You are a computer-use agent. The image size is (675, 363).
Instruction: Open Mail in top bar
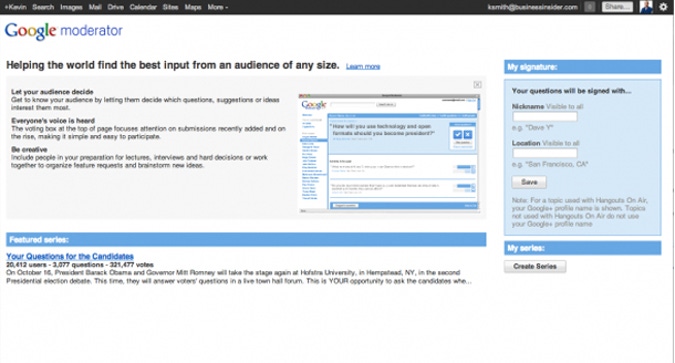point(95,7)
